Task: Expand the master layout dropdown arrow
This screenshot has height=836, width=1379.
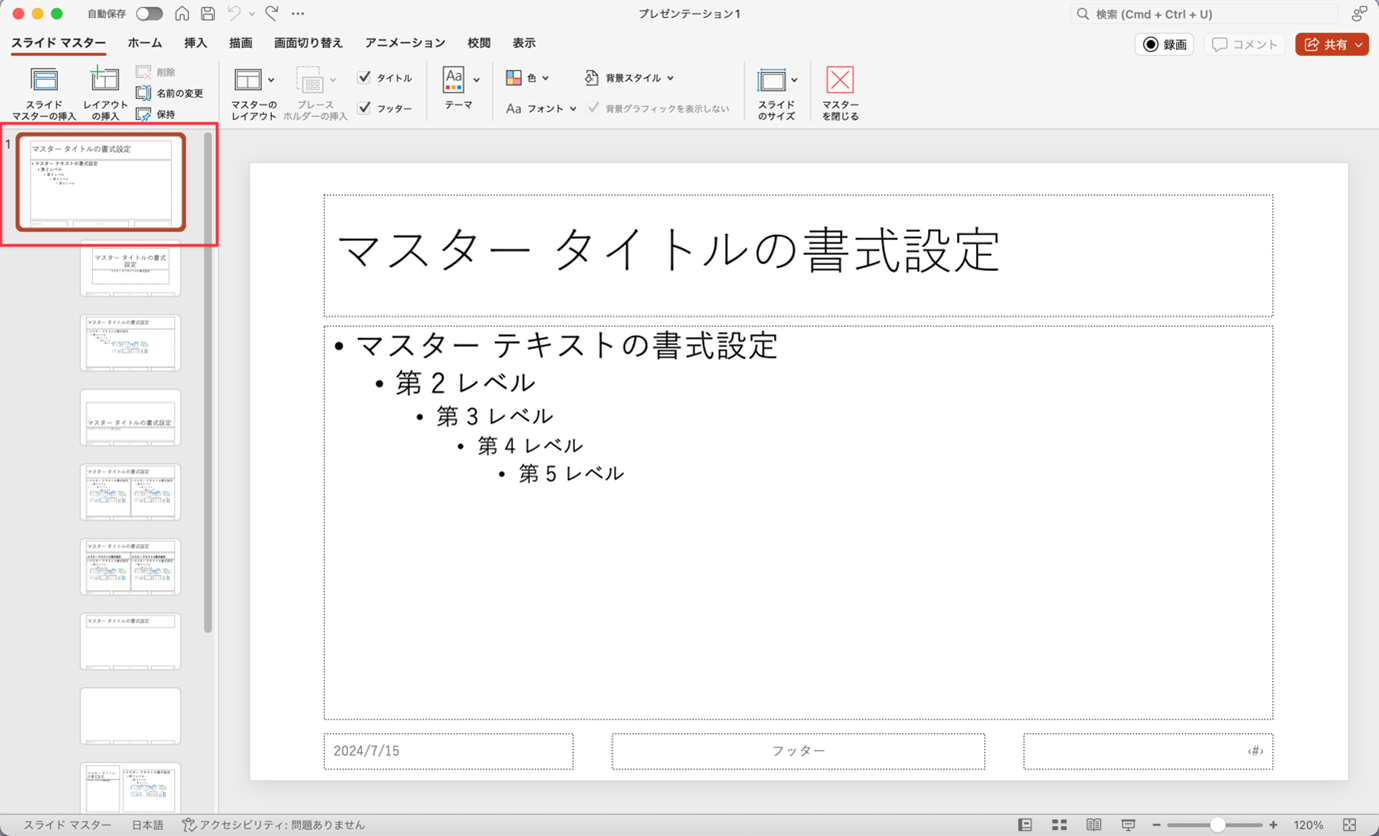Action: [270, 80]
